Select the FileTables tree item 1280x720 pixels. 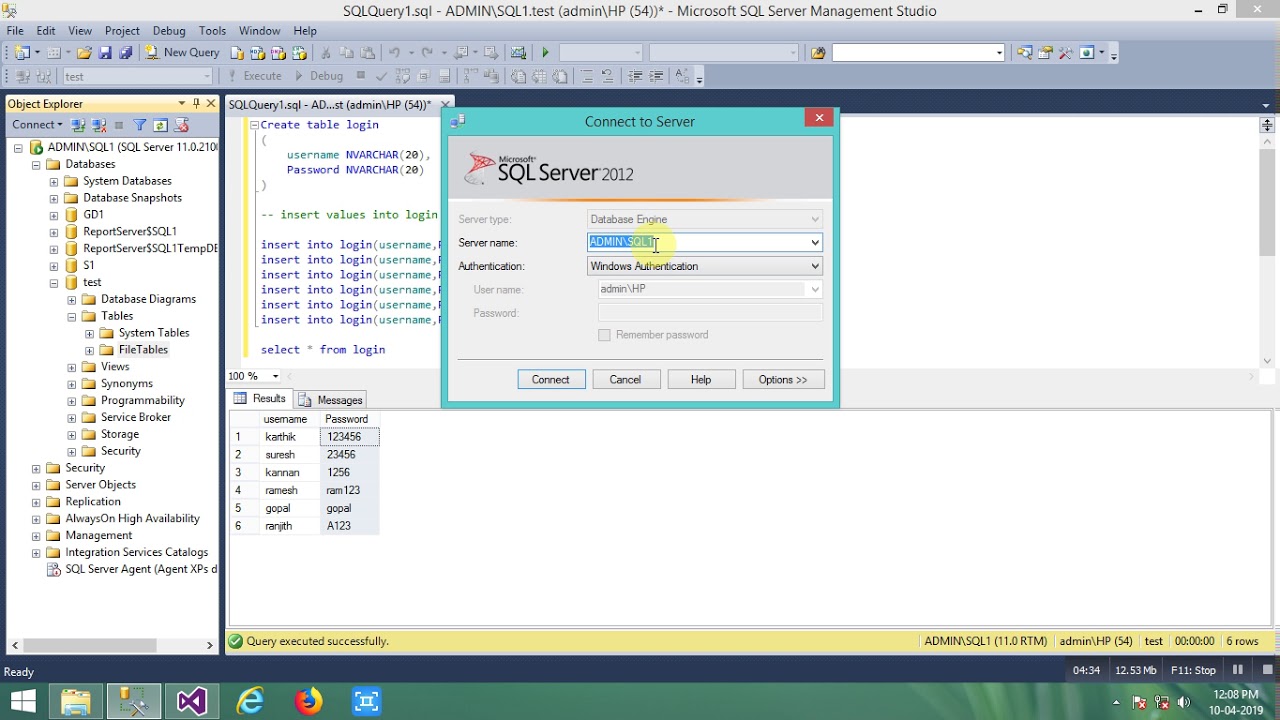(143, 350)
